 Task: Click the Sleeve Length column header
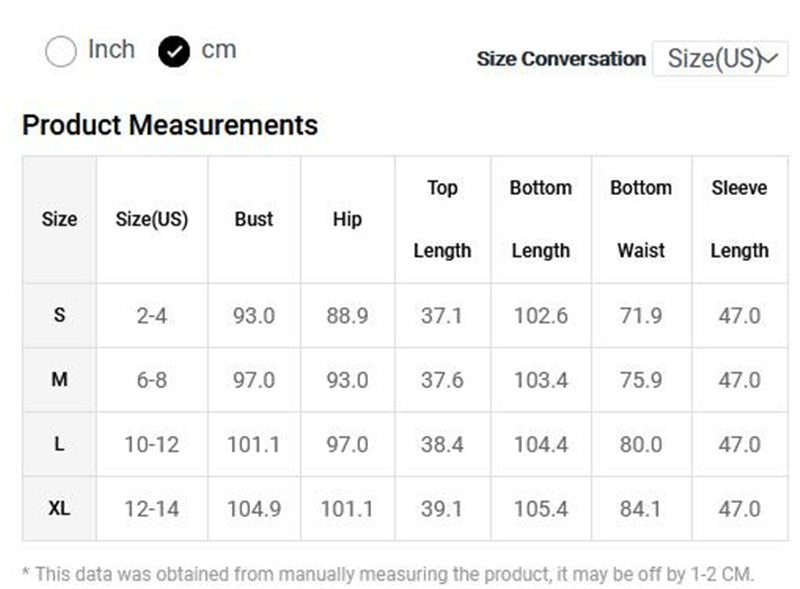pyautogui.click(x=739, y=219)
